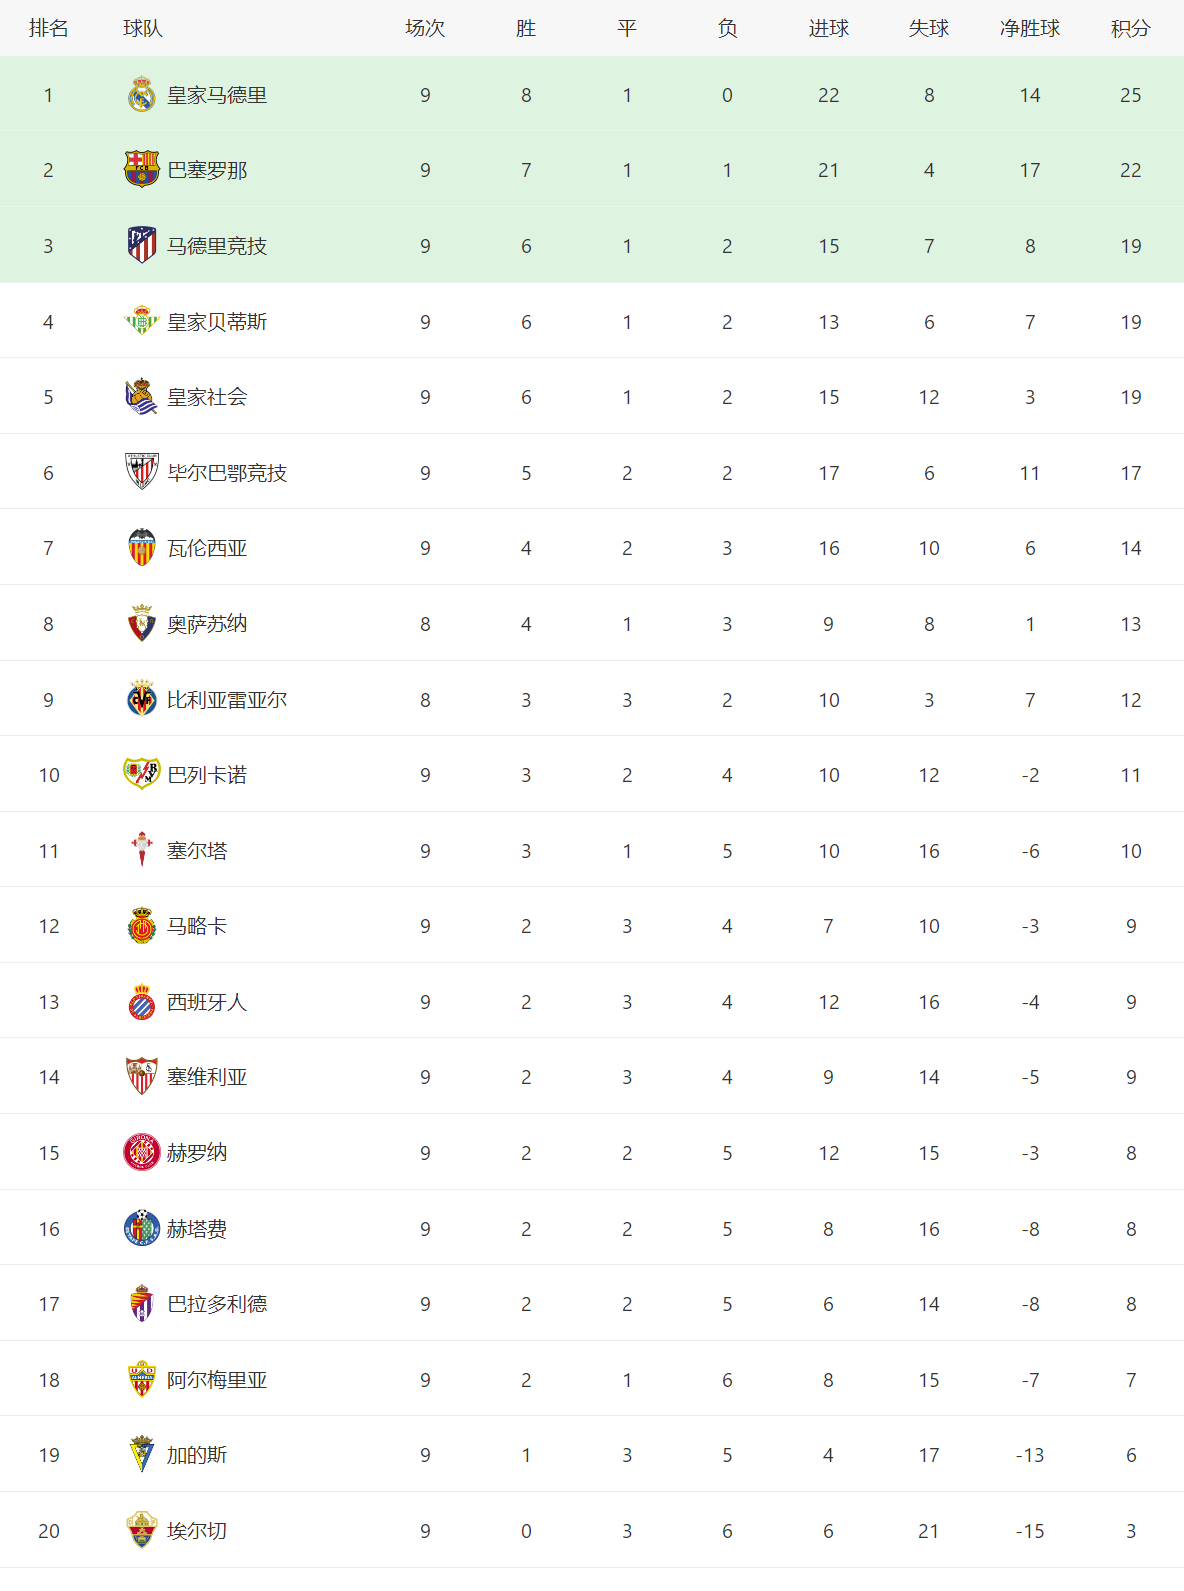1184x1591 pixels.
Task: Click the 积分 column header
Action: point(1130,29)
